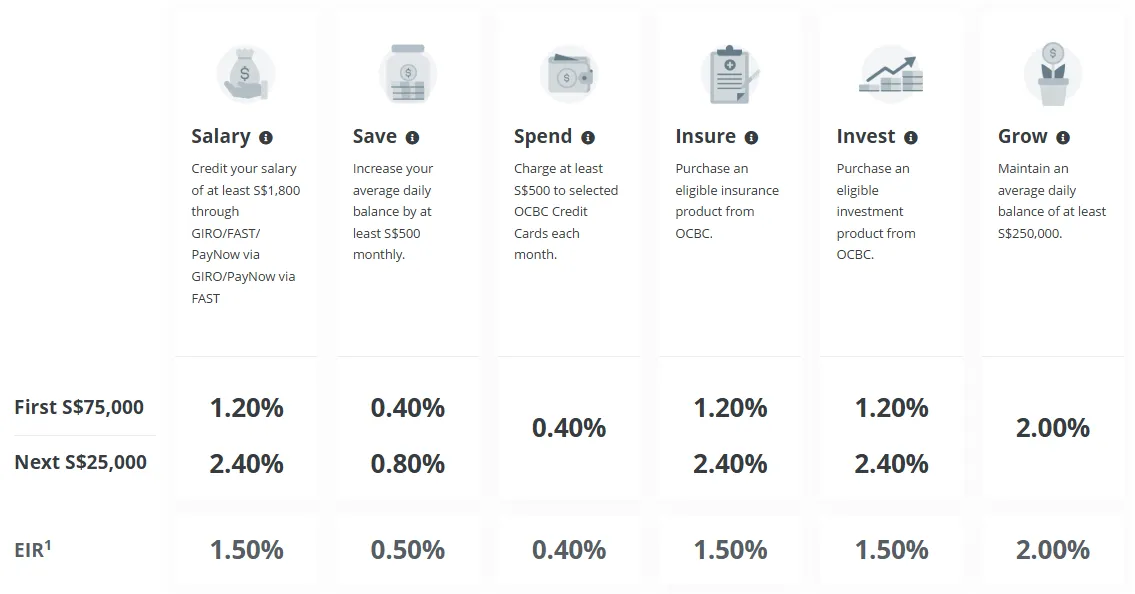Viewport: 1135px width, 594px height.
Task: Click the Next S$25,000 row label
Action: pyautogui.click(x=80, y=462)
